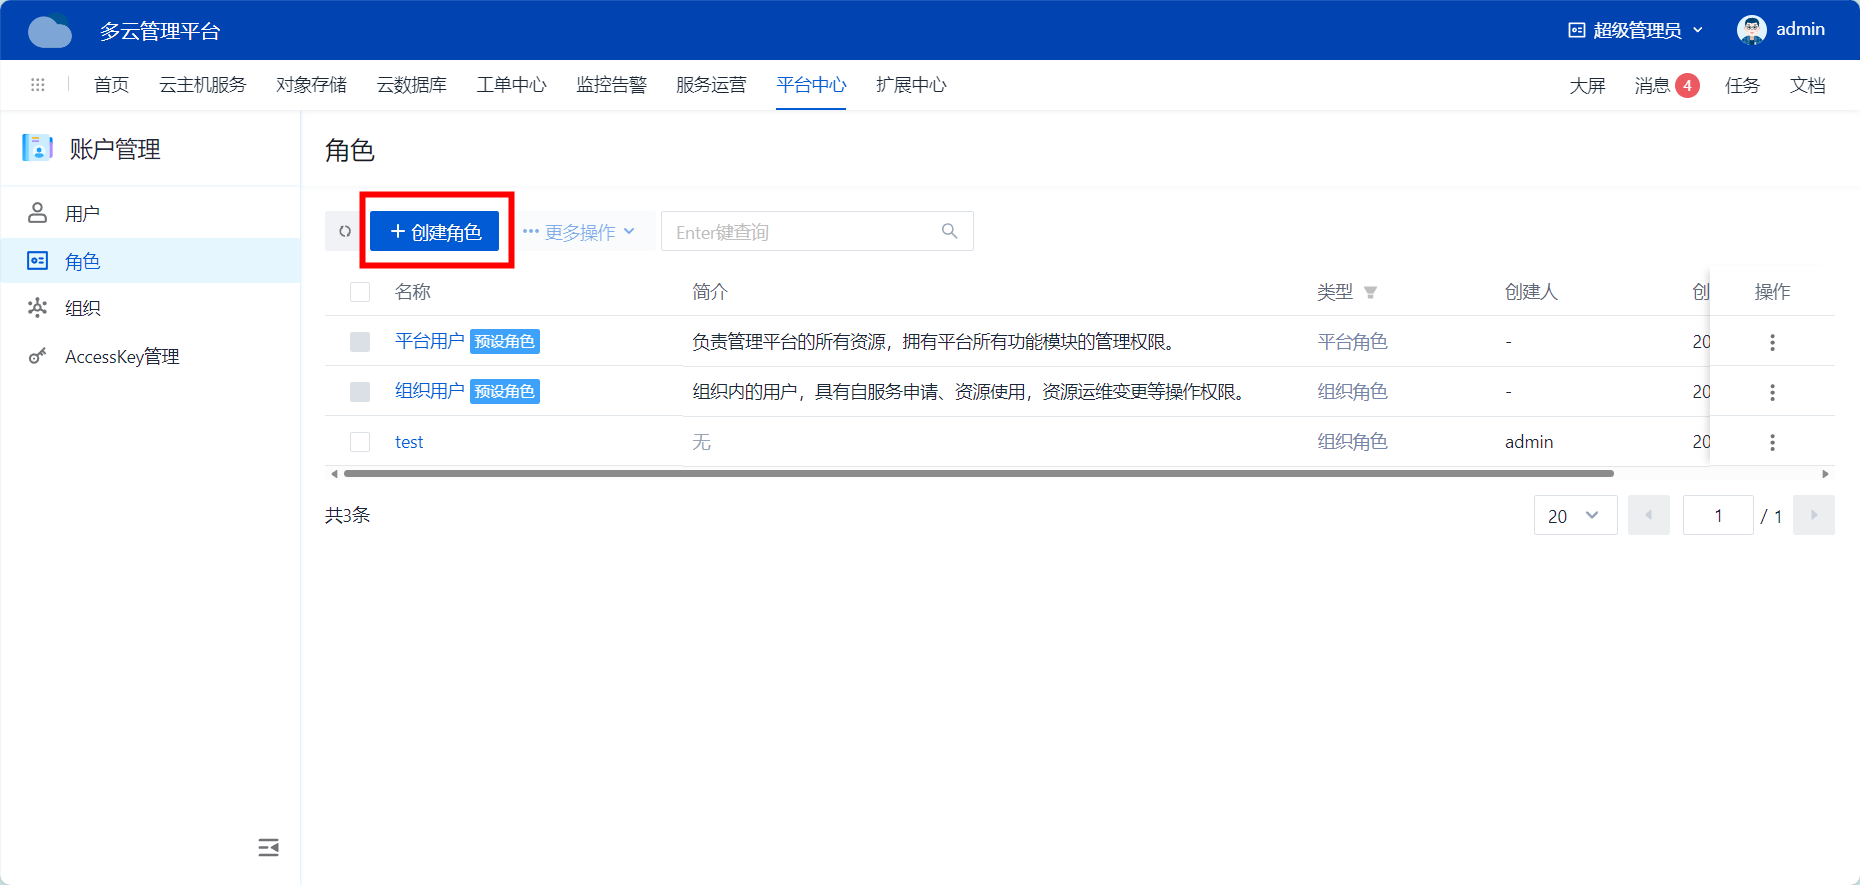The height and width of the screenshot is (885, 1860).
Task: Open the app grid launcher icon
Action: (x=38, y=85)
